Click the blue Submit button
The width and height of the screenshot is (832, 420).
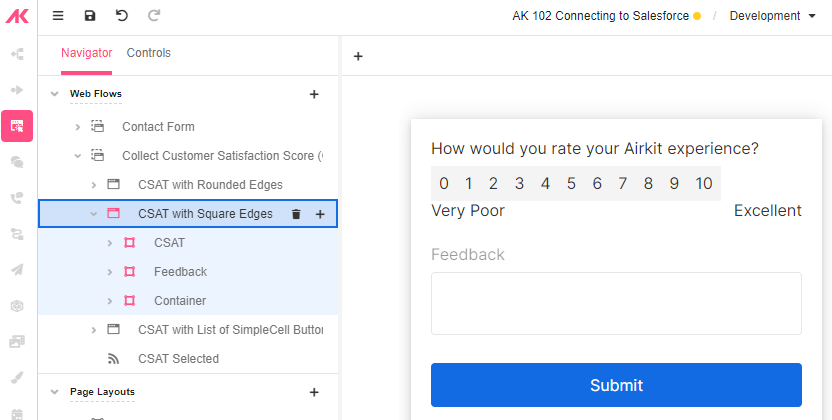tap(616, 385)
